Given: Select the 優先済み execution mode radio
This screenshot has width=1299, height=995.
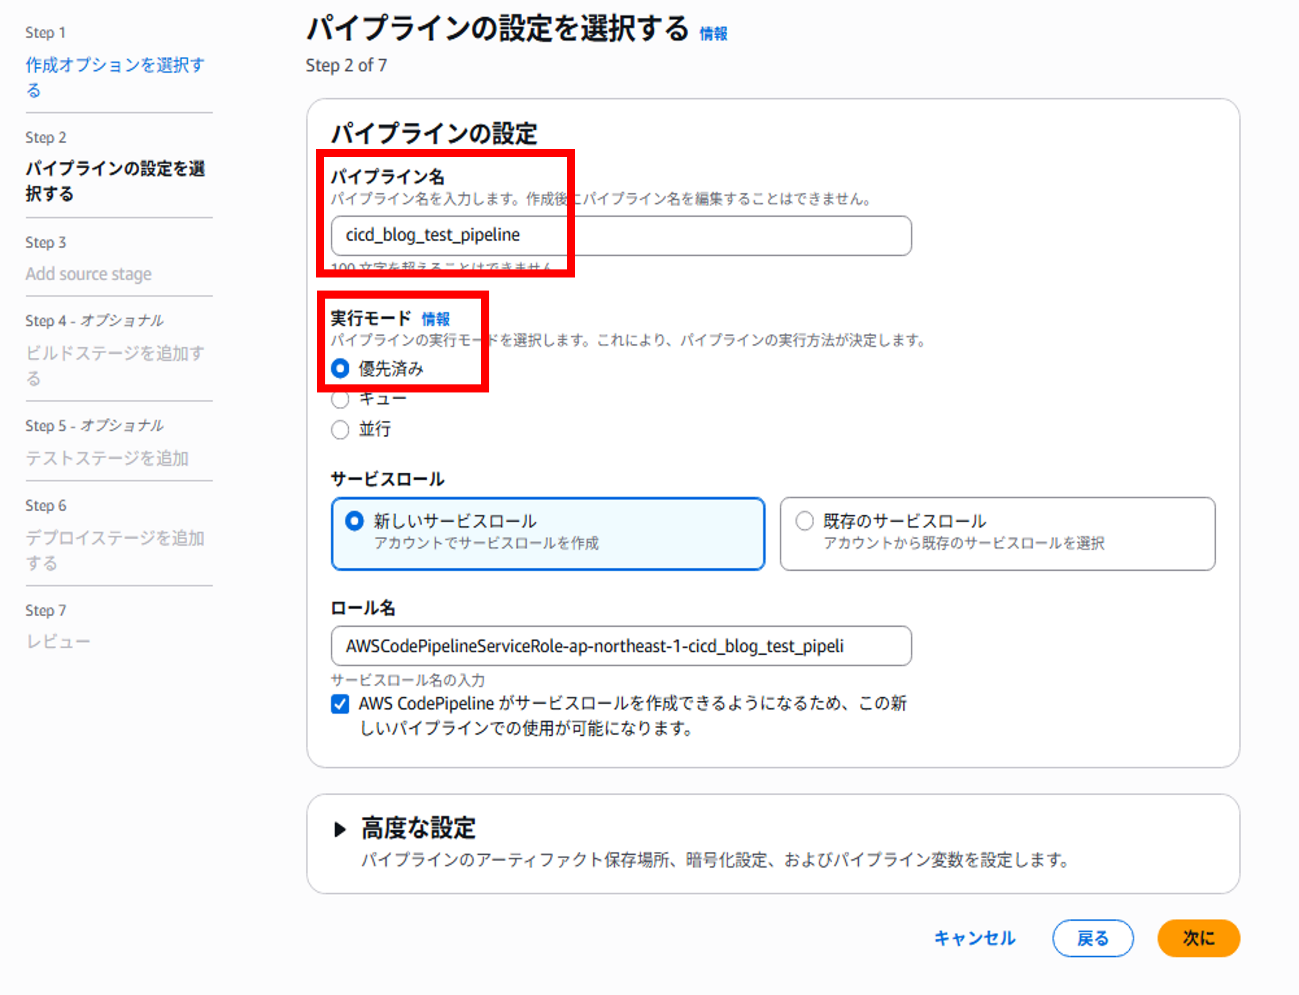Looking at the screenshot, I should pyautogui.click(x=340, y=369).
